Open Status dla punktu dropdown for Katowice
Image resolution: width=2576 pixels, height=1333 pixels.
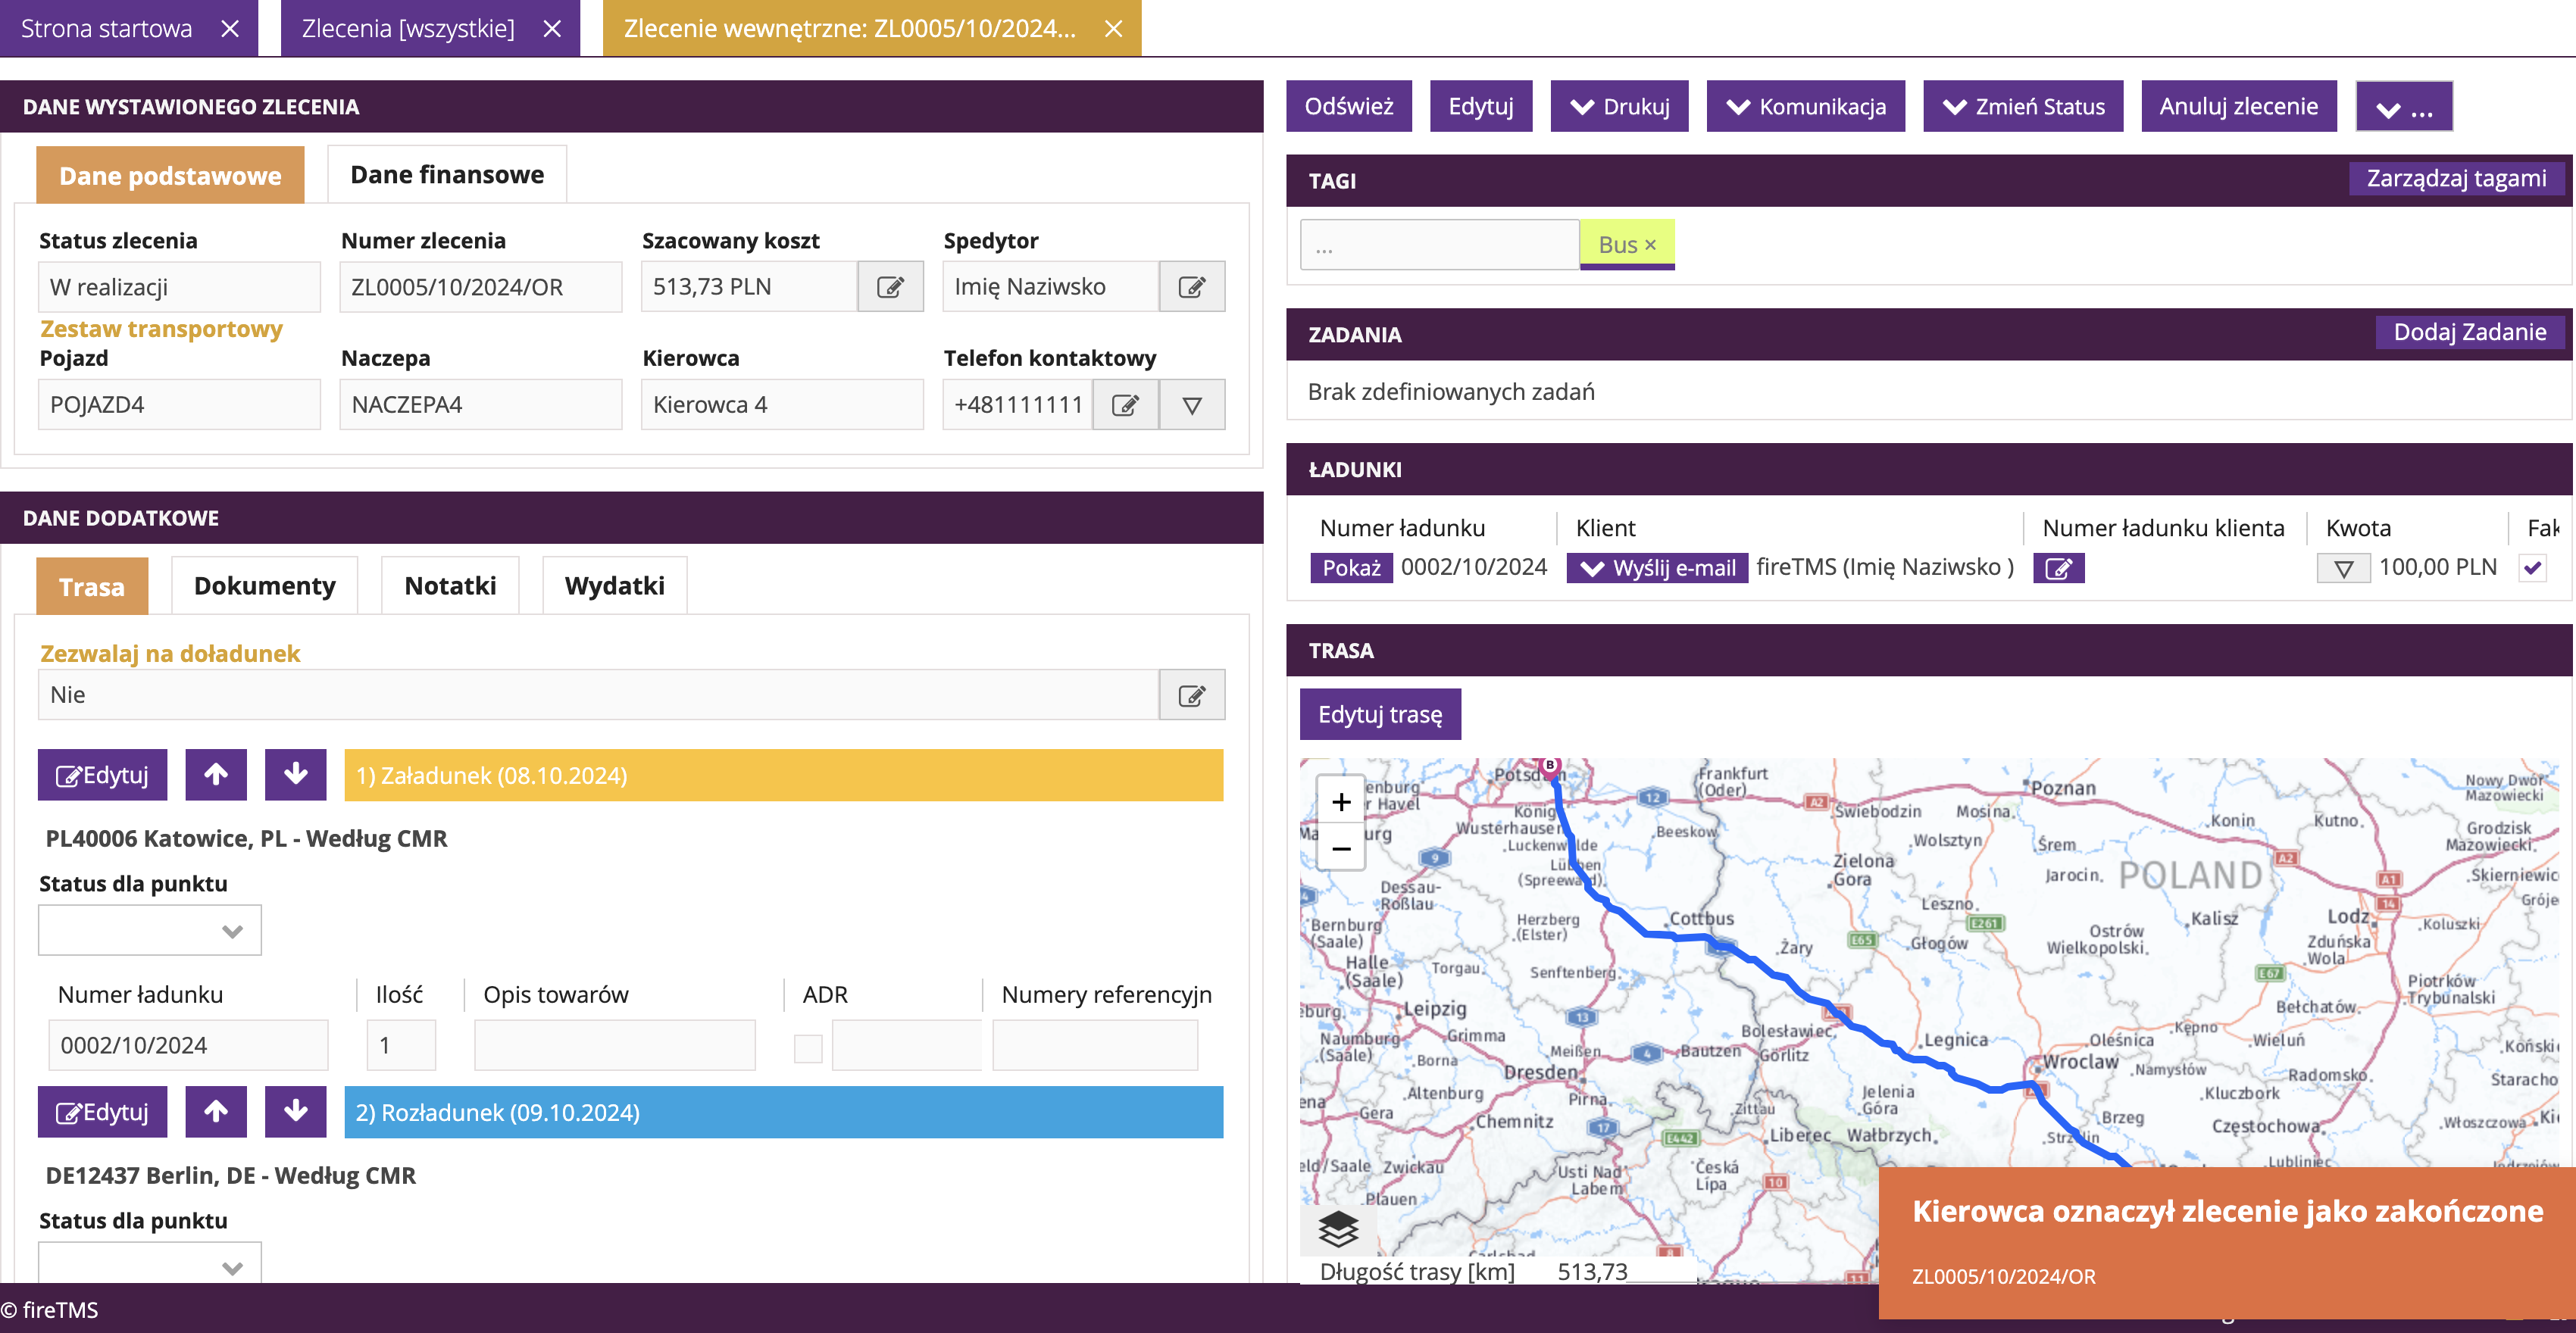click(x=150, y=931)
